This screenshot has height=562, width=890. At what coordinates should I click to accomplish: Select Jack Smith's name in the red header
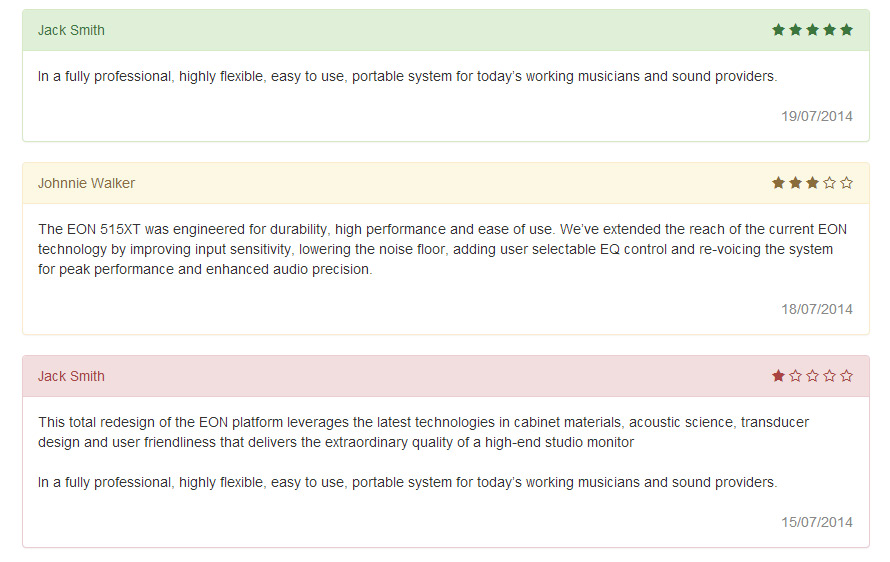click(71, 376)
